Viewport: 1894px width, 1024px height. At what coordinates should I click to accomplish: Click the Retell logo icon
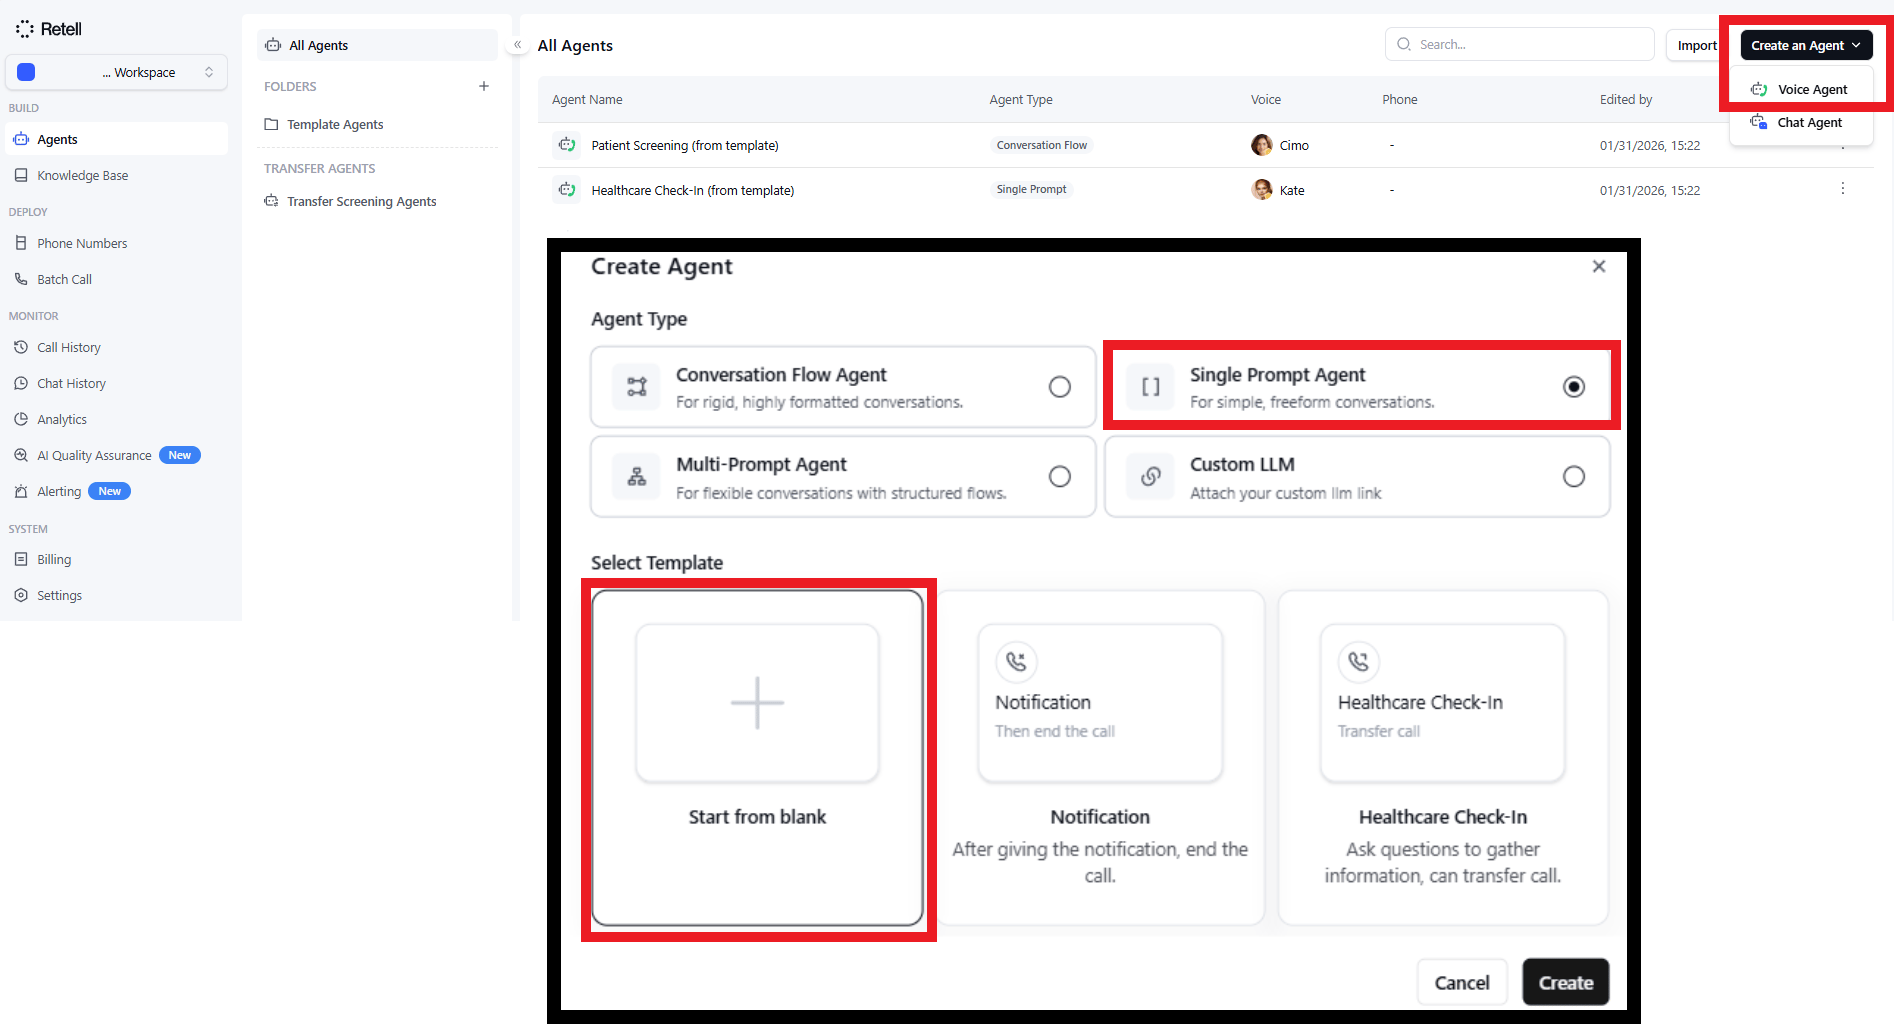click(x=25, y=29)
